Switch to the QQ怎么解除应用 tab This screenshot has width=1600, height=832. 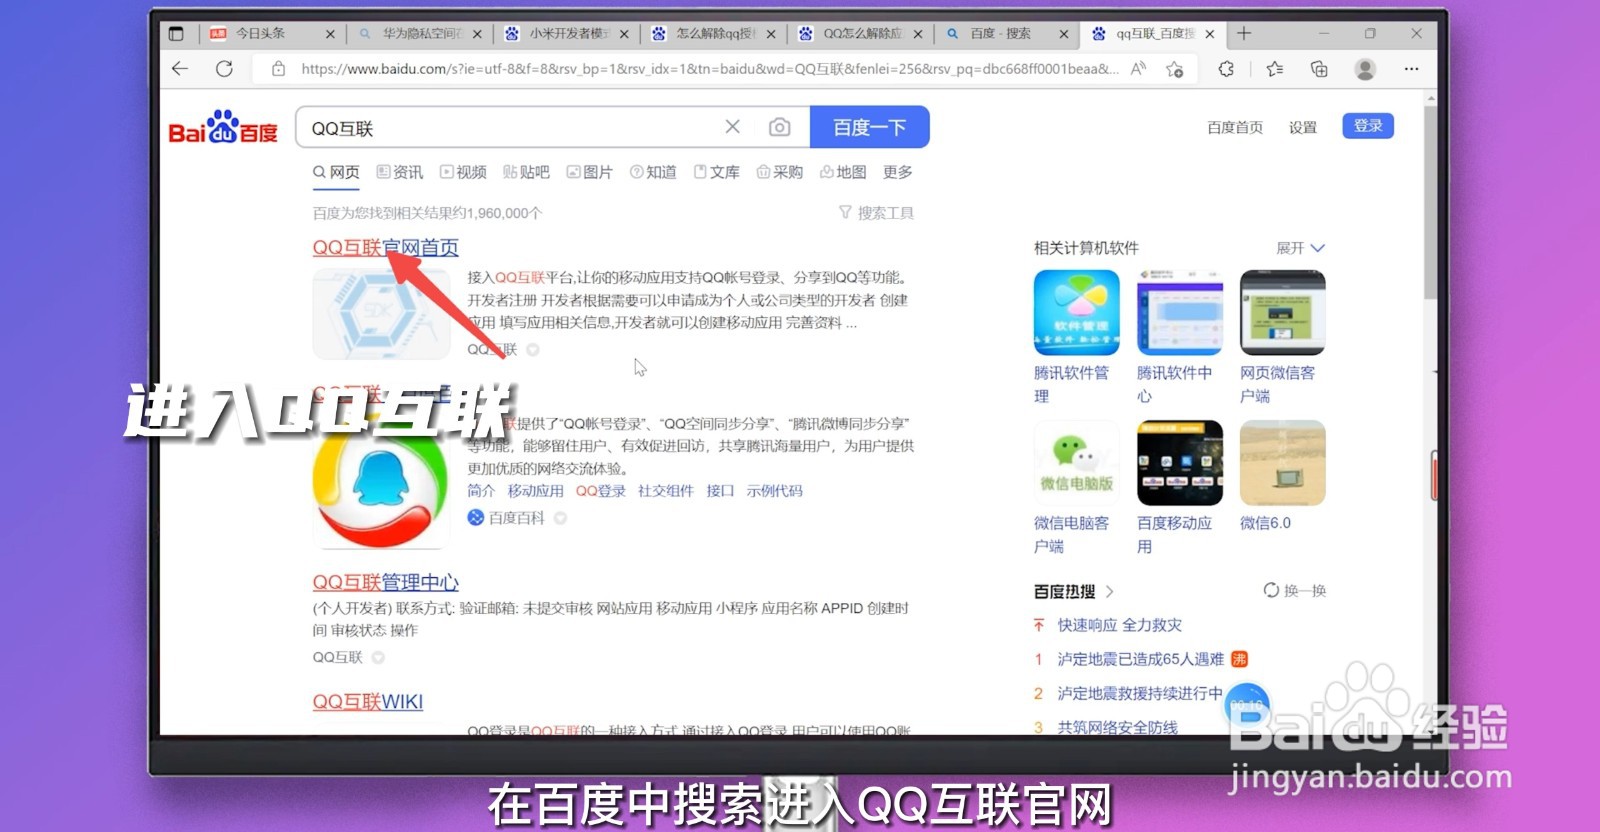click(860, 34)
